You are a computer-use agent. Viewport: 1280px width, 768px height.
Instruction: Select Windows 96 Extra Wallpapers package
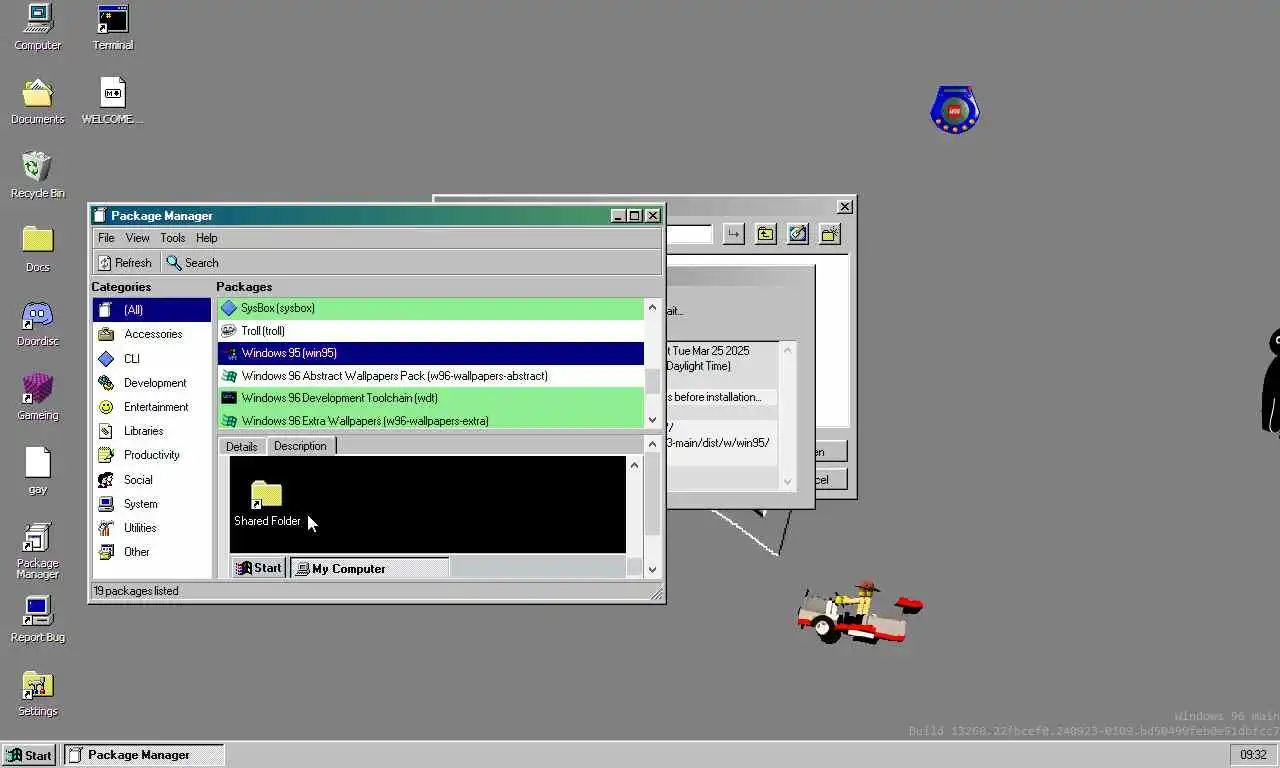coord(431,420)
